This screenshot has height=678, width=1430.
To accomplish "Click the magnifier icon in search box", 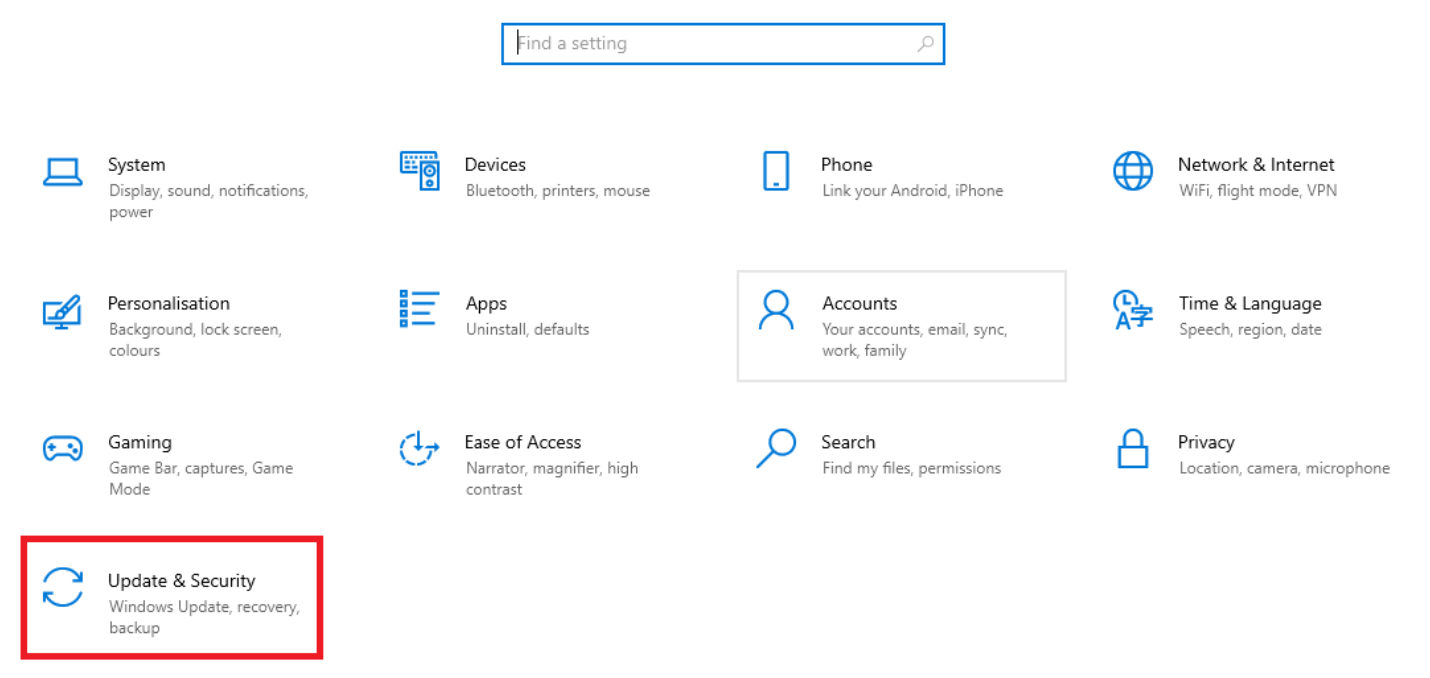I will 925,43.
